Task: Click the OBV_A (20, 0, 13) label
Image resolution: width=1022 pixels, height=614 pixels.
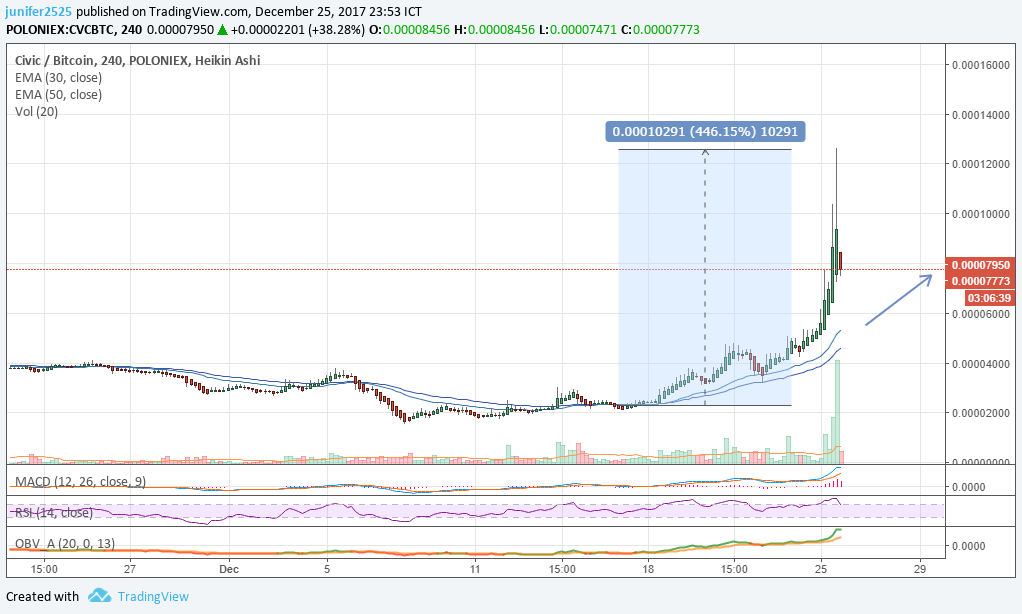Action: coord(65,544)
